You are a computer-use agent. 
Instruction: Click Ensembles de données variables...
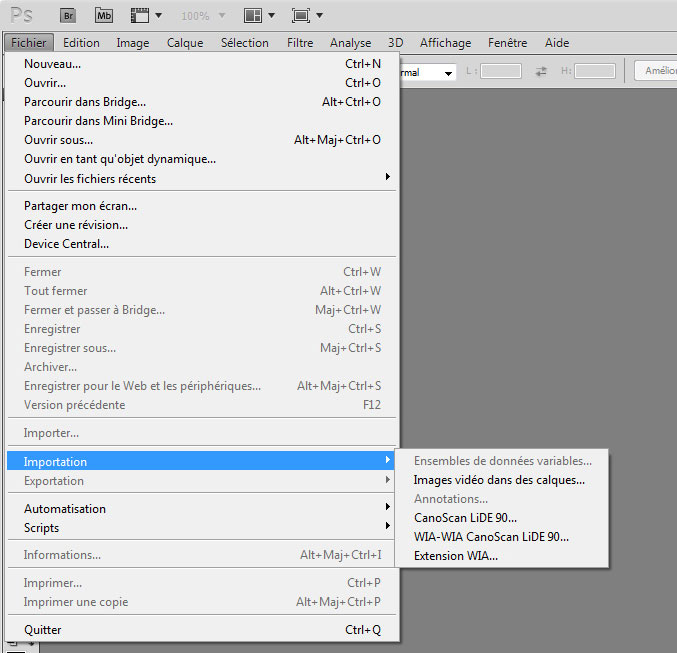coord(503,461)
